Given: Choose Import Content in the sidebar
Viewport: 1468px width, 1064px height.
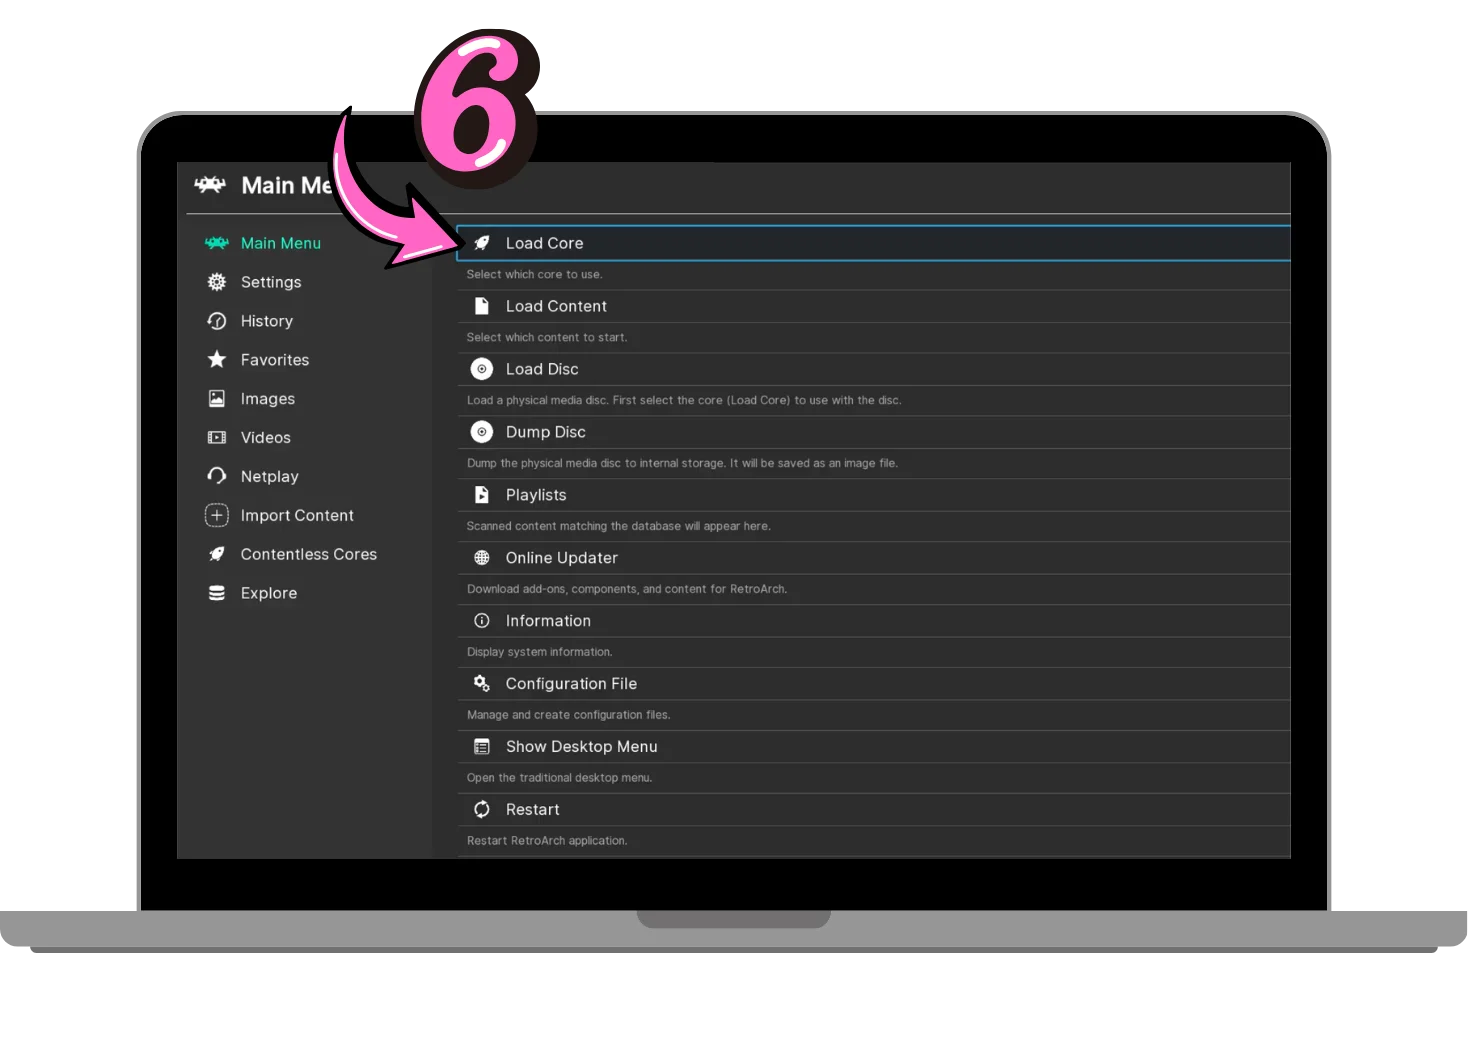Looking at the screenshot, I should pos(297,516).
